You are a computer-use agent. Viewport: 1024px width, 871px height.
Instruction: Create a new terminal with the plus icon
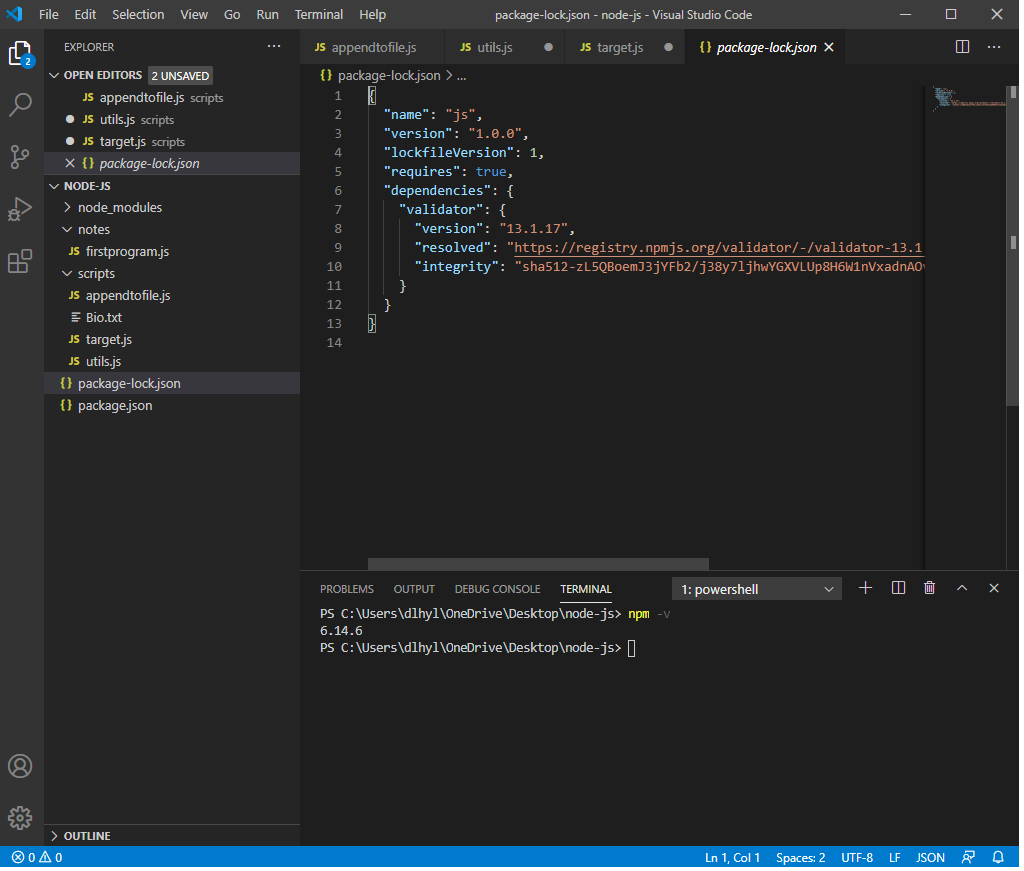point(865,588)
